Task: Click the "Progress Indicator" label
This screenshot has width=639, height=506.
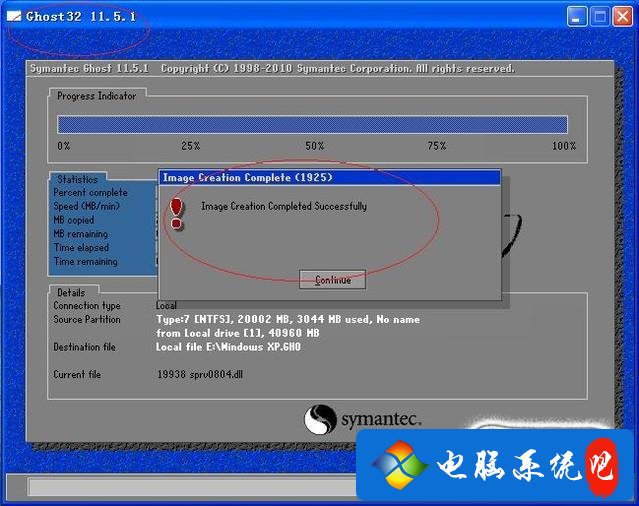Action: coord(97,96)
